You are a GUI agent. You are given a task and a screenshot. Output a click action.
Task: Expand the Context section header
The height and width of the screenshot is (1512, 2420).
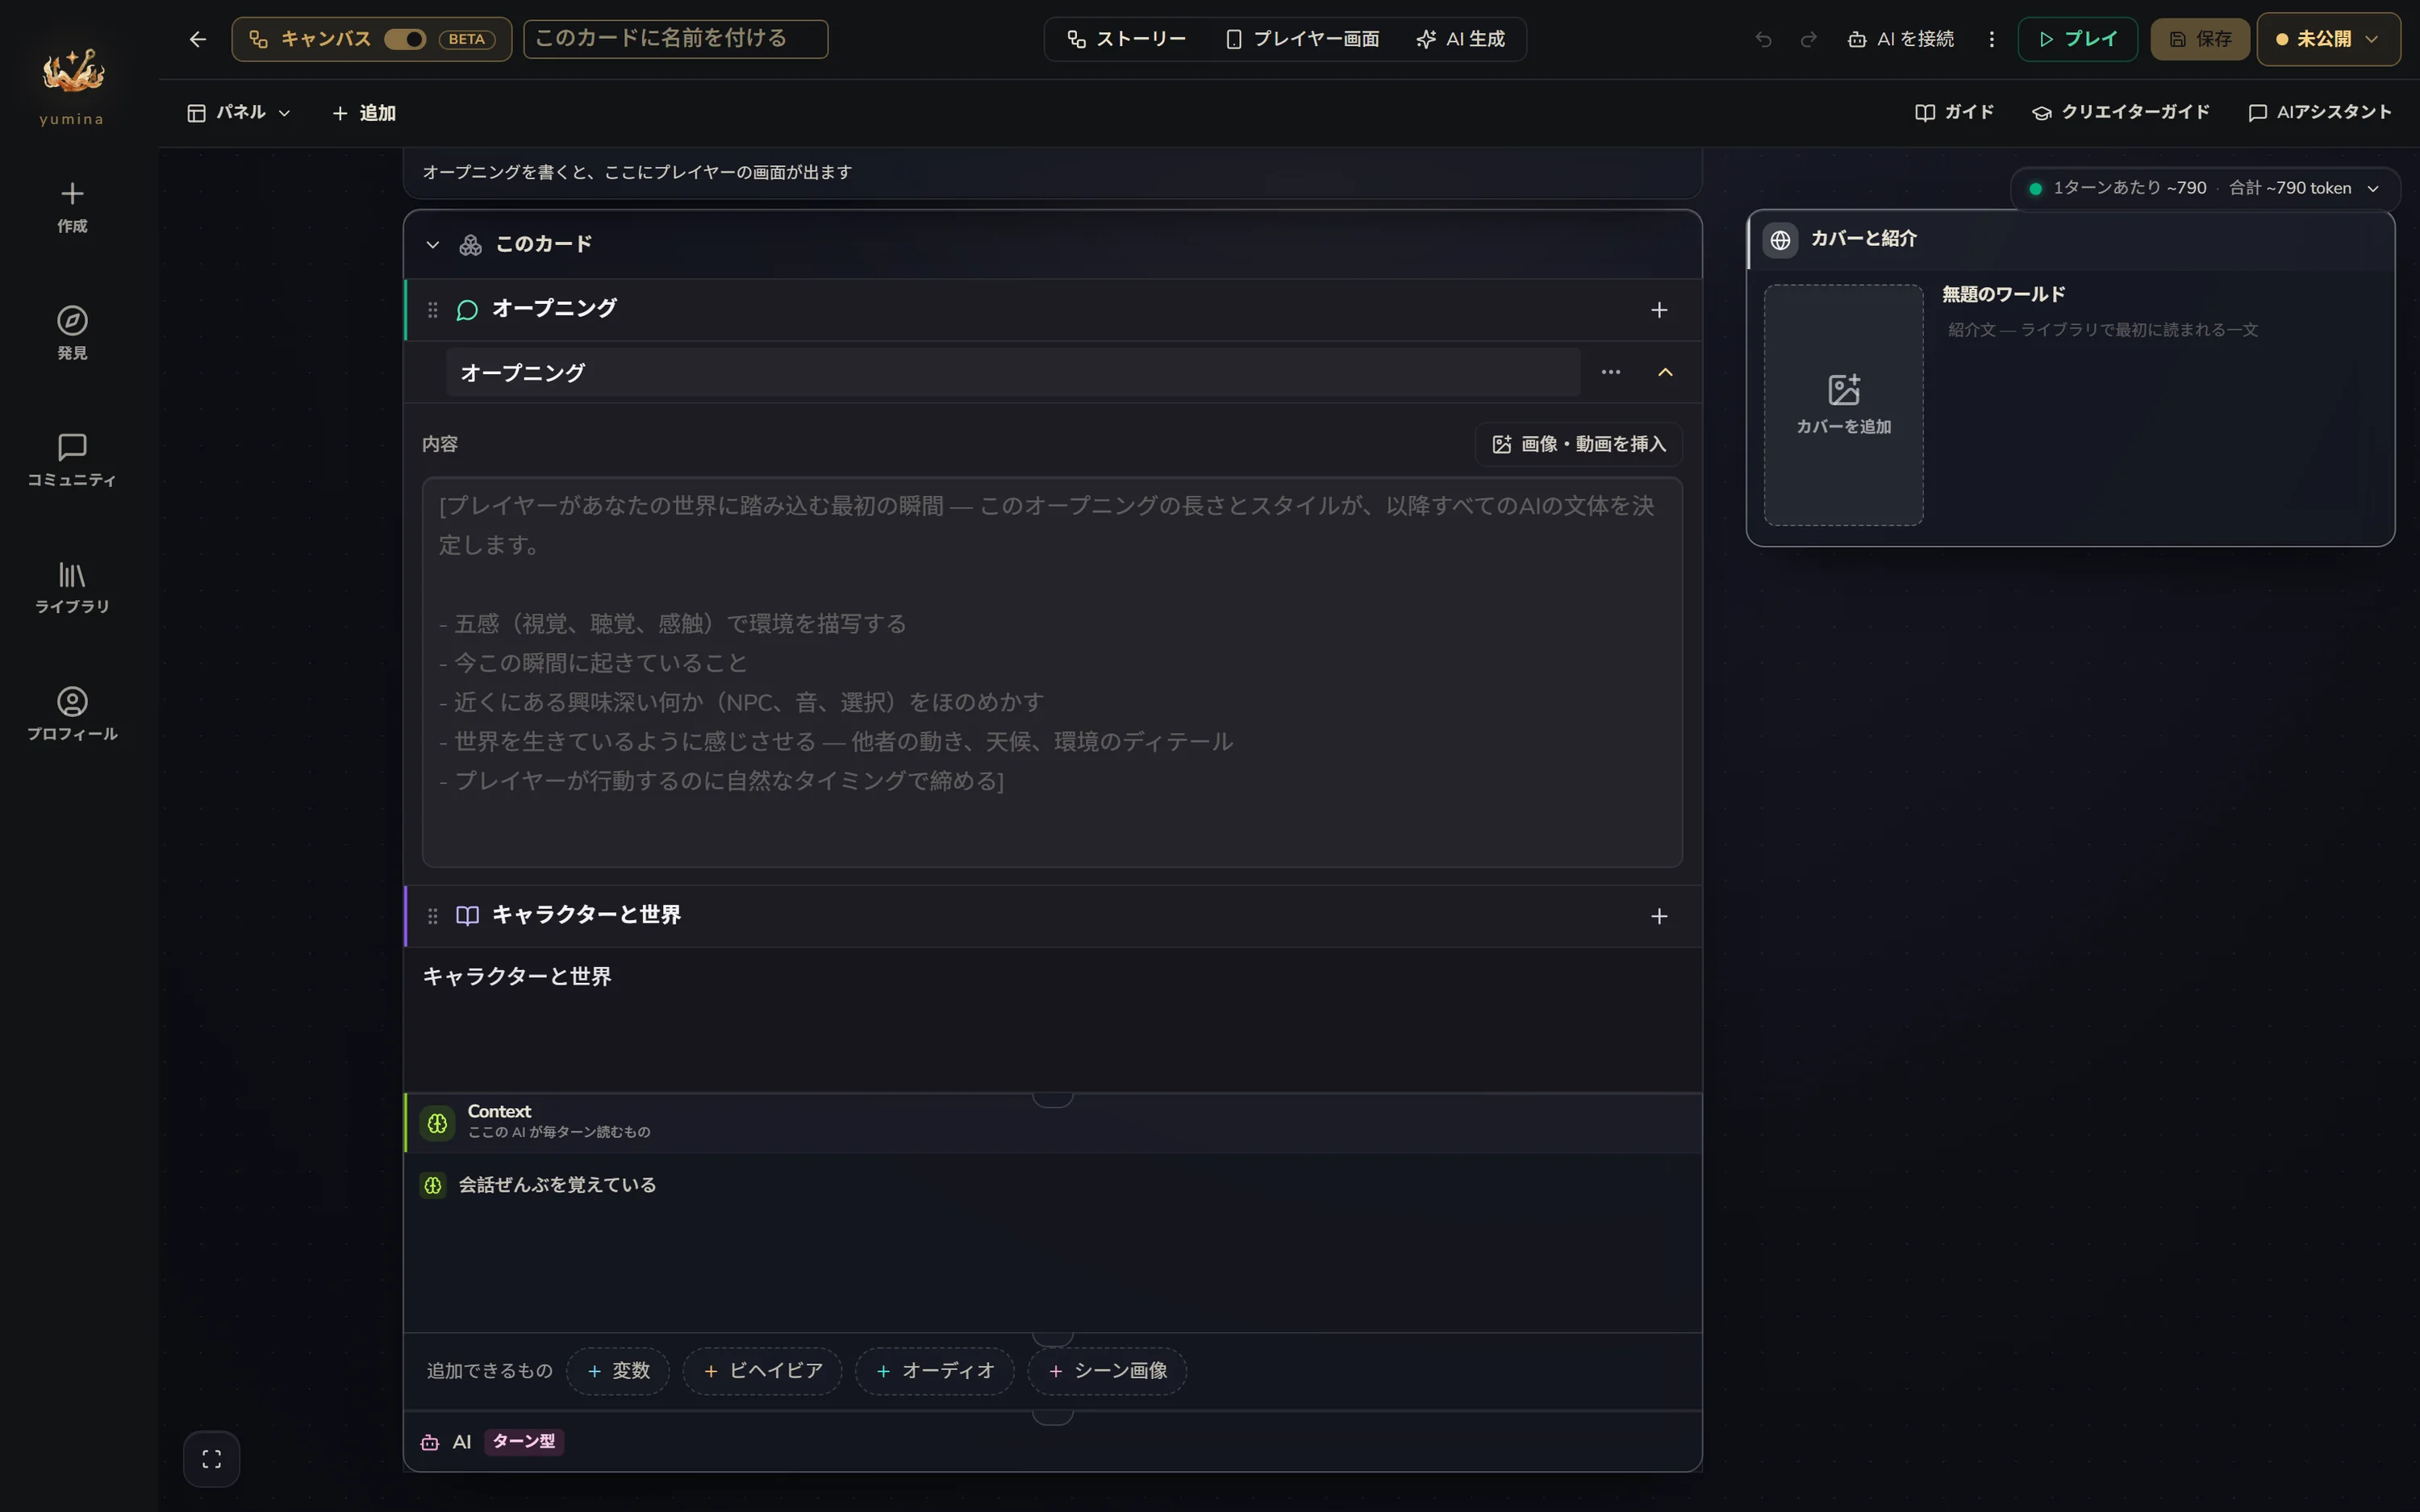coord(1052,1122)
